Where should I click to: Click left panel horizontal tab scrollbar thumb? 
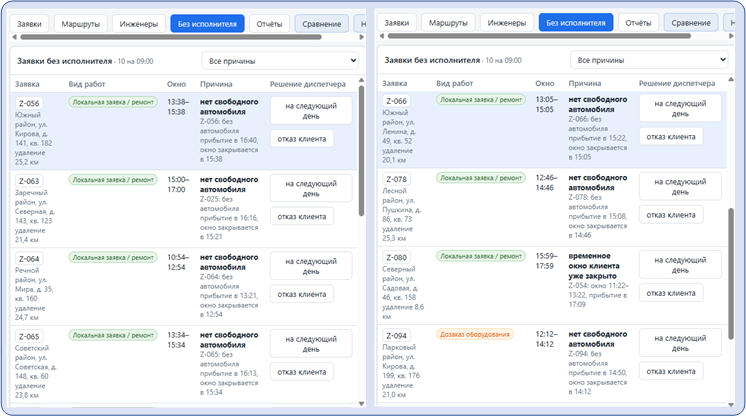click(x=171, y=37)
